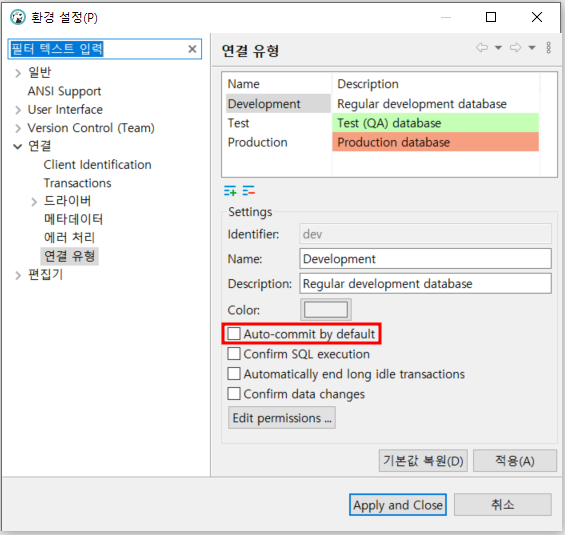Click Edit permissions button
This screenshot has width=565, height=535.
[282, 418]
